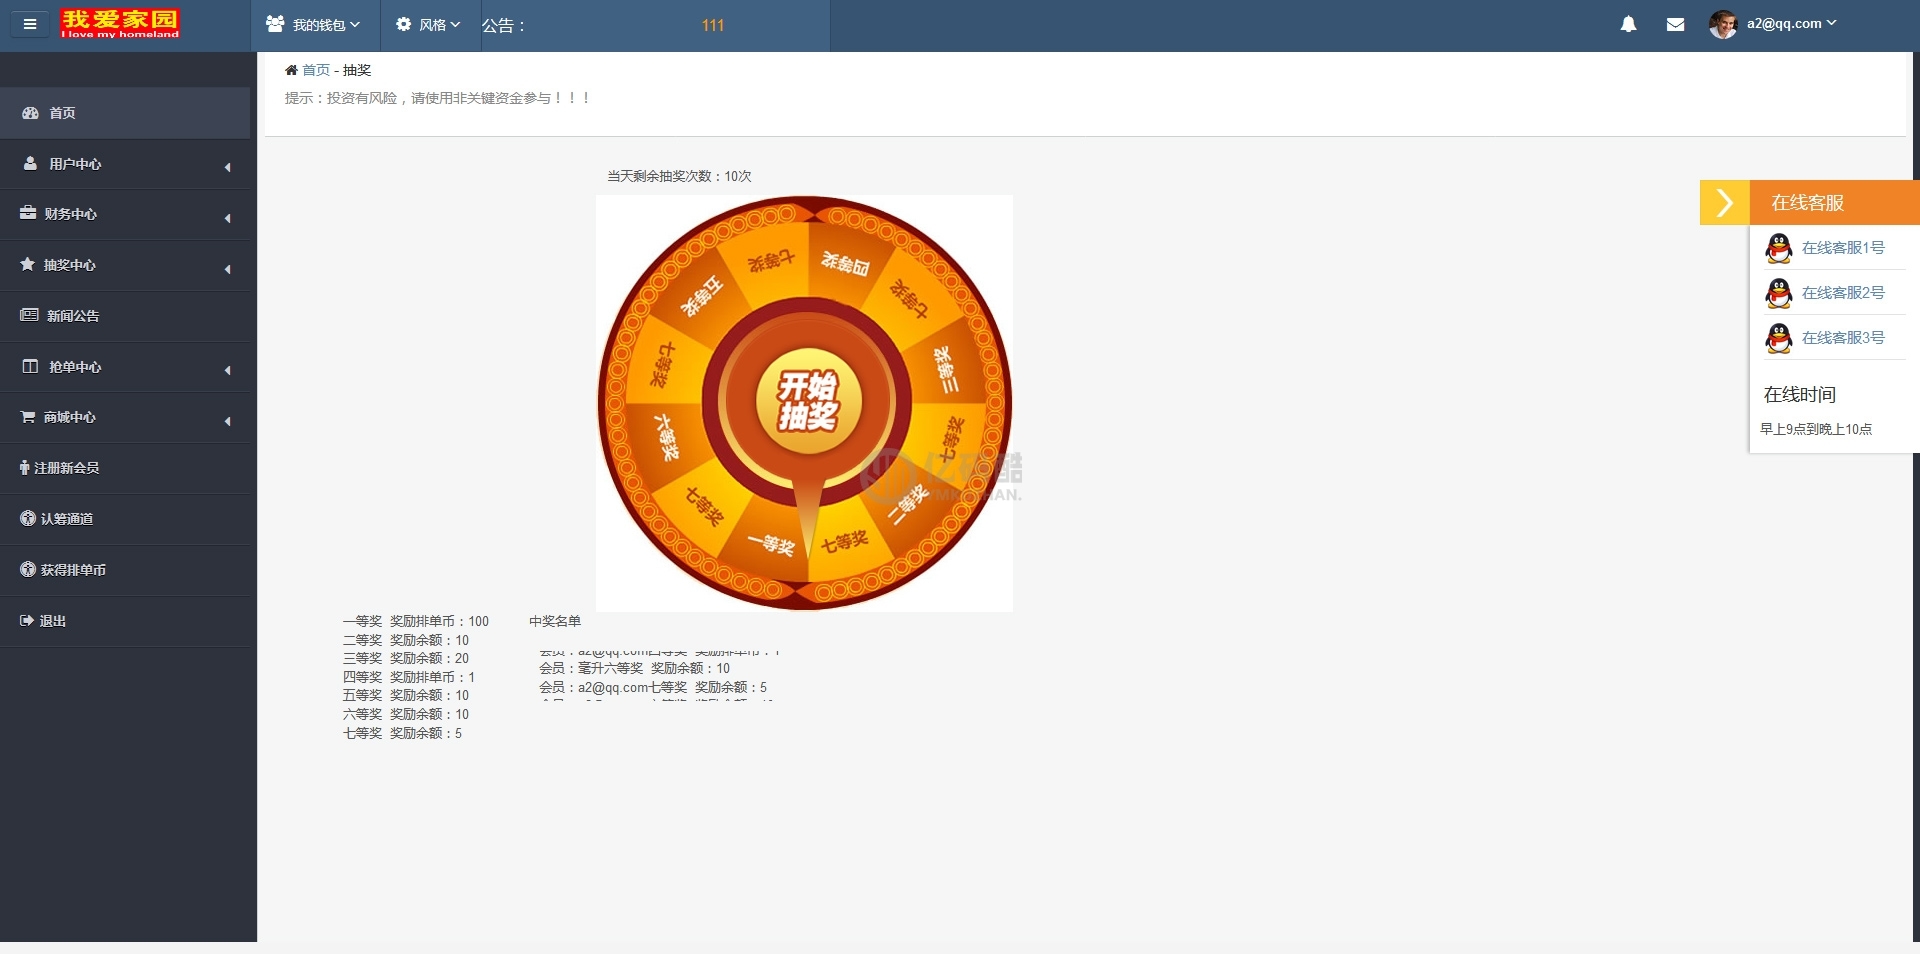Select 注册新会员 in the sidebar
Image resolution: width=1920 pixels, height=954 pixels.
click(66, 468)
